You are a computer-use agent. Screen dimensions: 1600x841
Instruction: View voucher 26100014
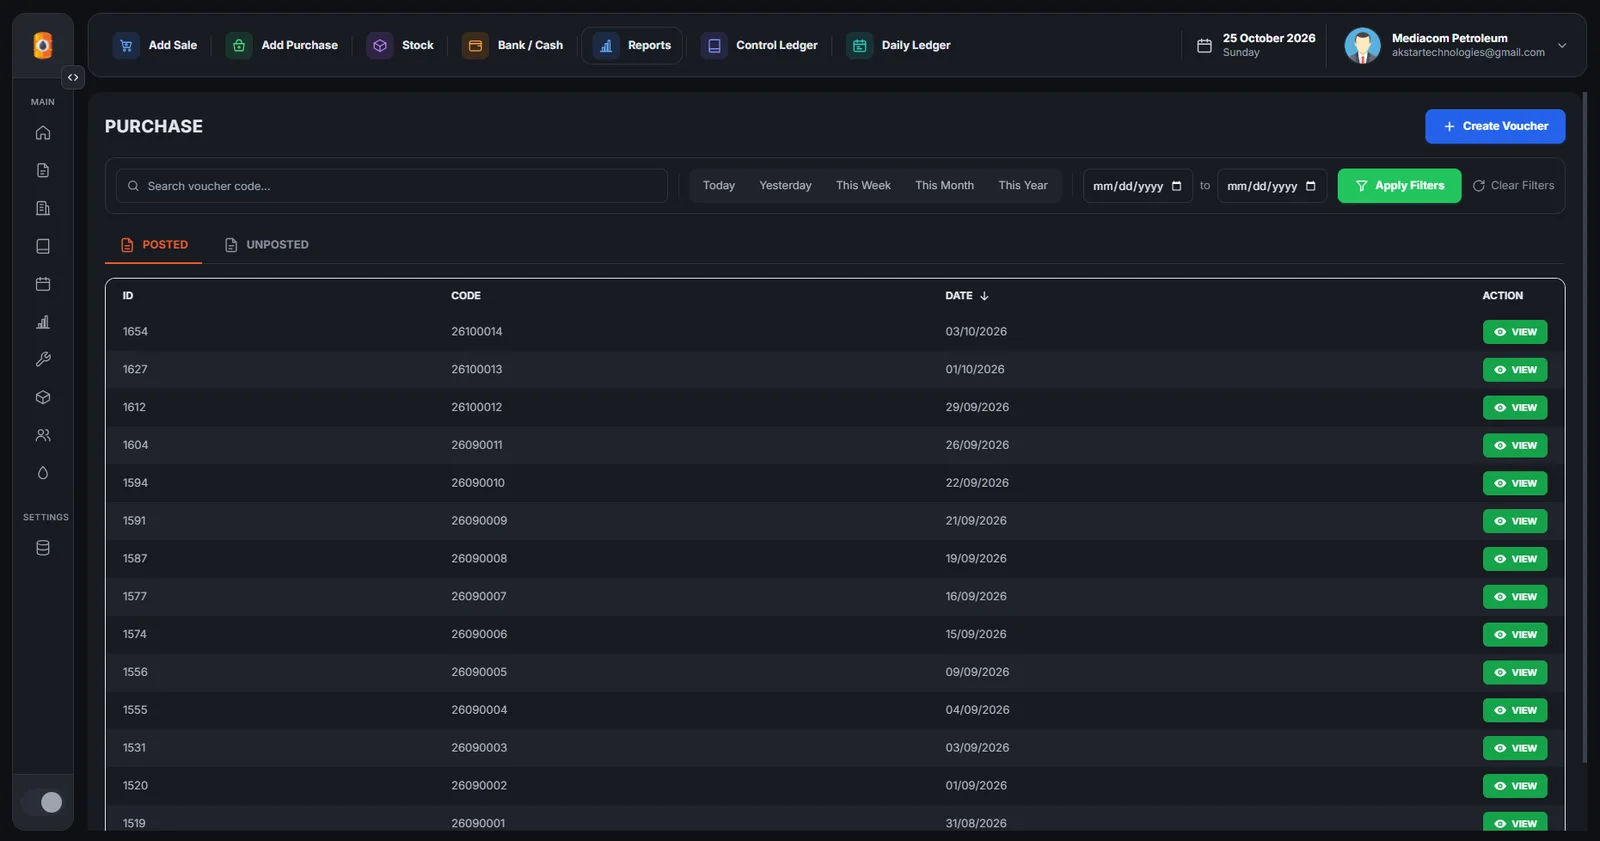(1515, 332)
